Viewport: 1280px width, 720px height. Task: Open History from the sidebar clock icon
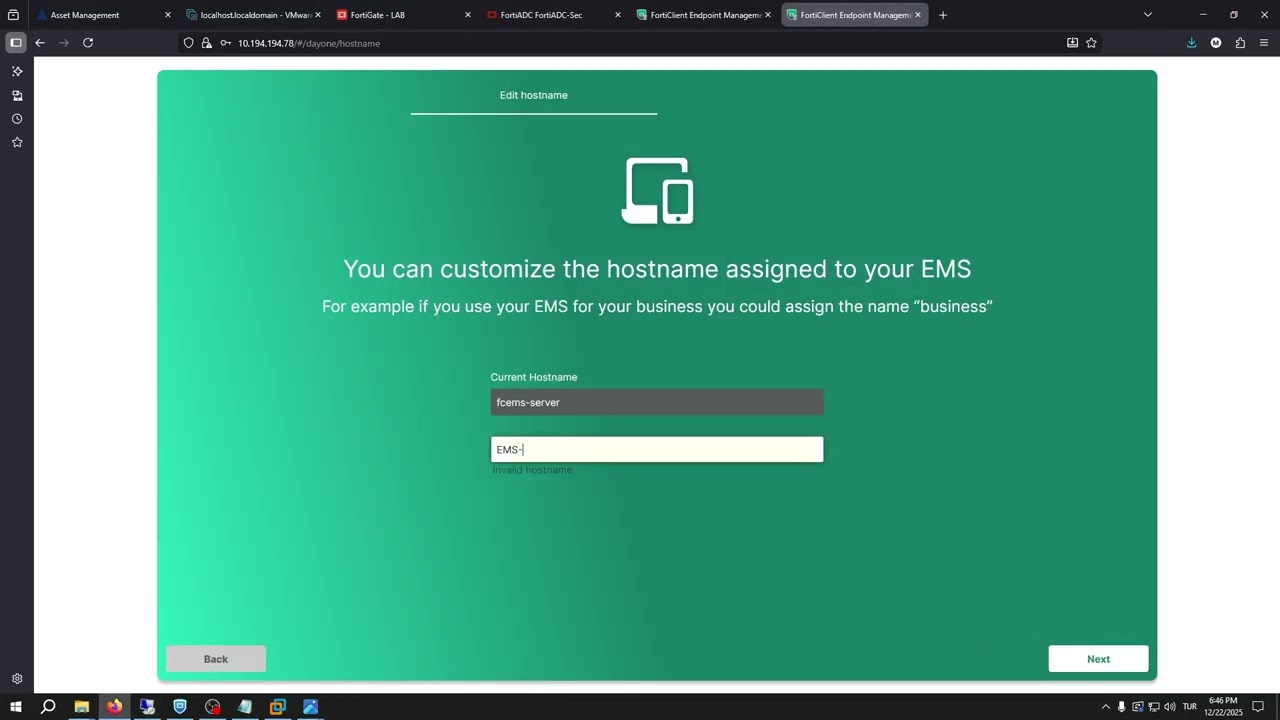[x=17, y=119]
